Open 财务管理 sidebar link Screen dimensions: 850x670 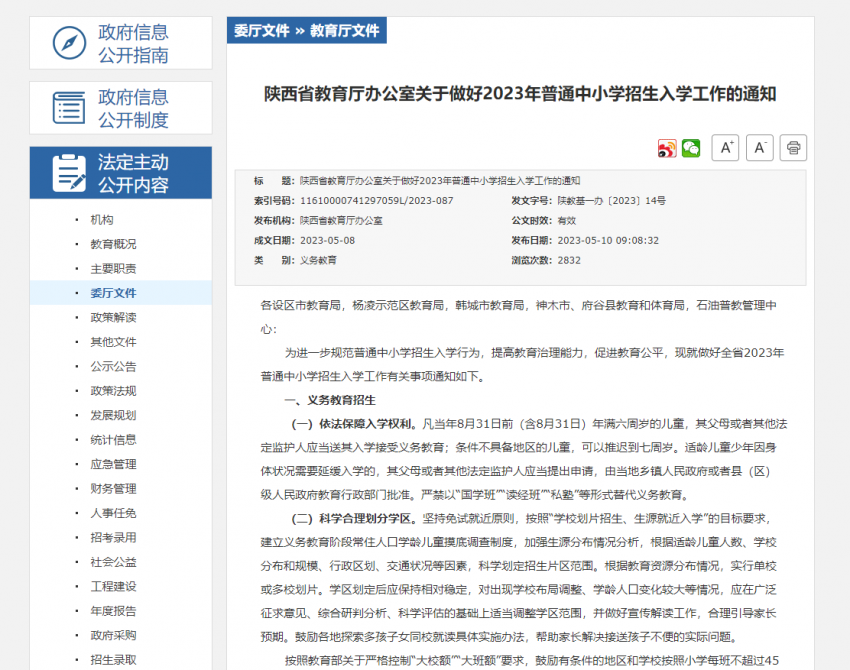click(x=113, y=489)
